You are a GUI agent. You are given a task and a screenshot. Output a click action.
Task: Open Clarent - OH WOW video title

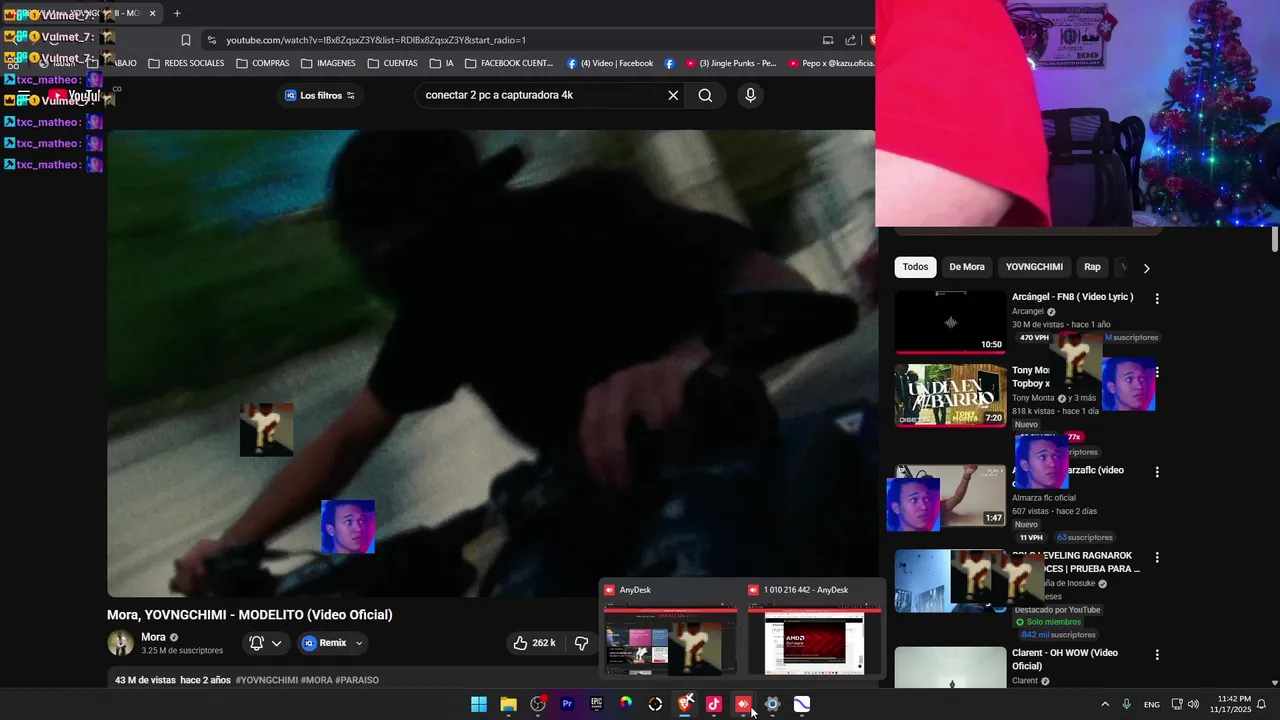(x=1064, y=659)
